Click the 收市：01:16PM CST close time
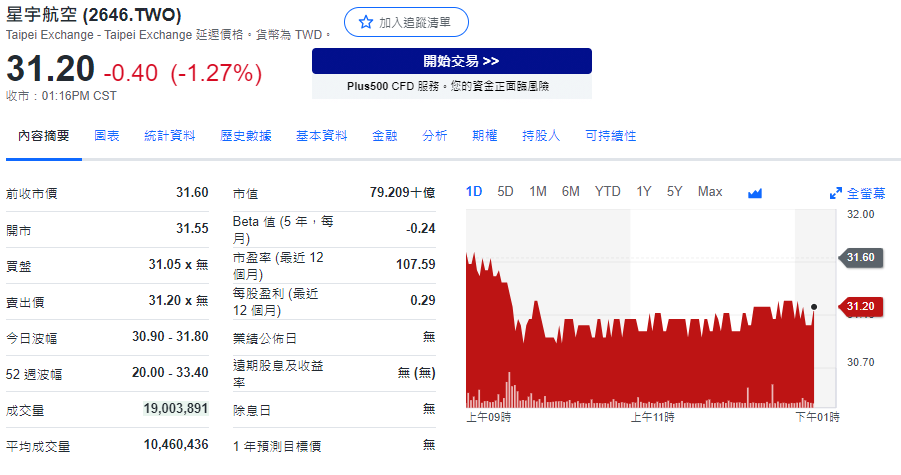This screenshot has width=901, height=475. (x=61, y=96)
